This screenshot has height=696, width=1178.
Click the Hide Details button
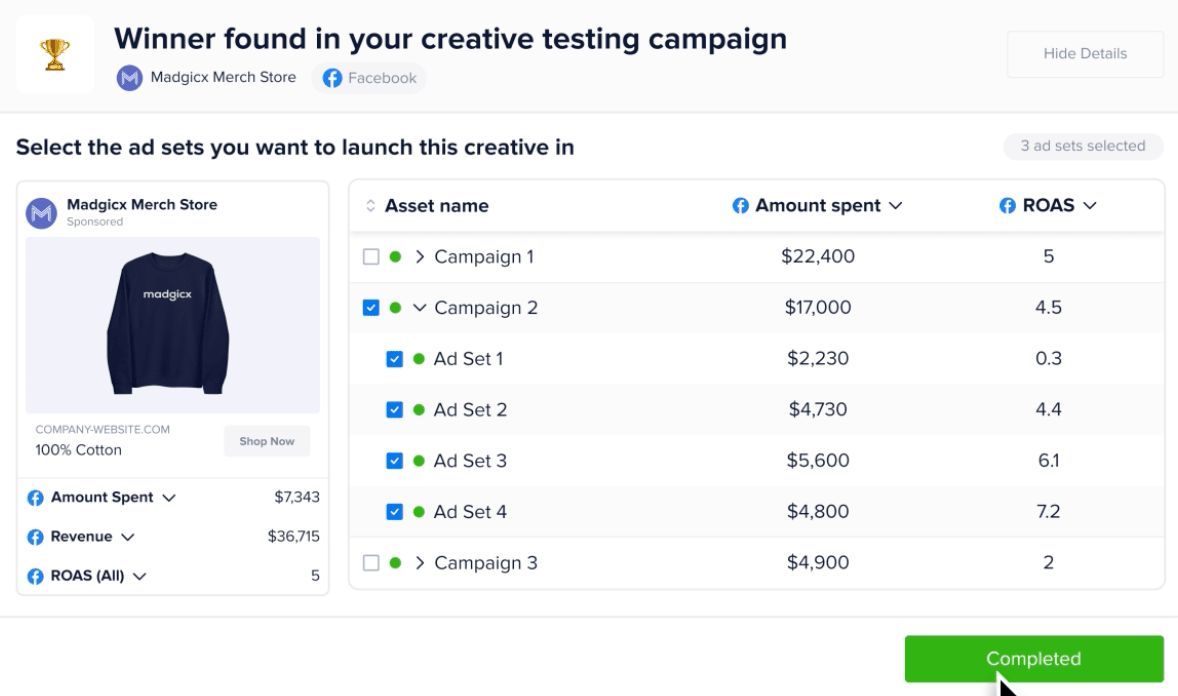tap(1085, 54)
